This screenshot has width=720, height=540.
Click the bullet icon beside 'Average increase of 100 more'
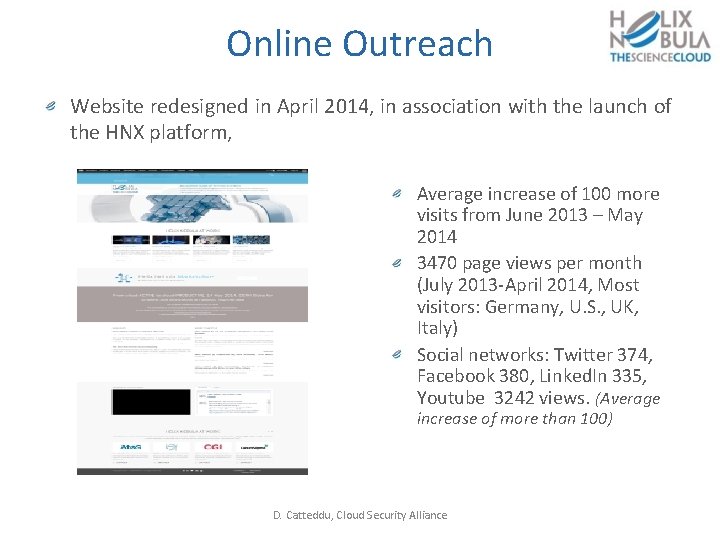pos(397,194)
